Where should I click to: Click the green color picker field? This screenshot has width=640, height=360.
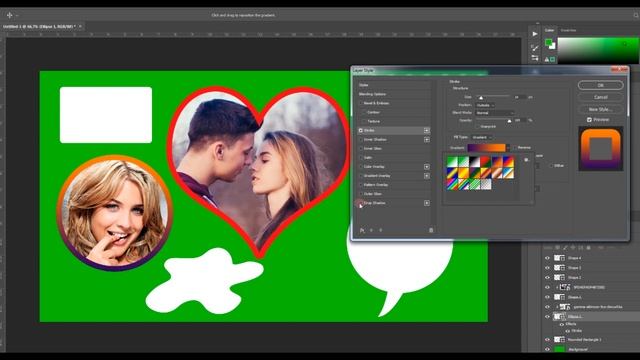(x=598, y=51)
